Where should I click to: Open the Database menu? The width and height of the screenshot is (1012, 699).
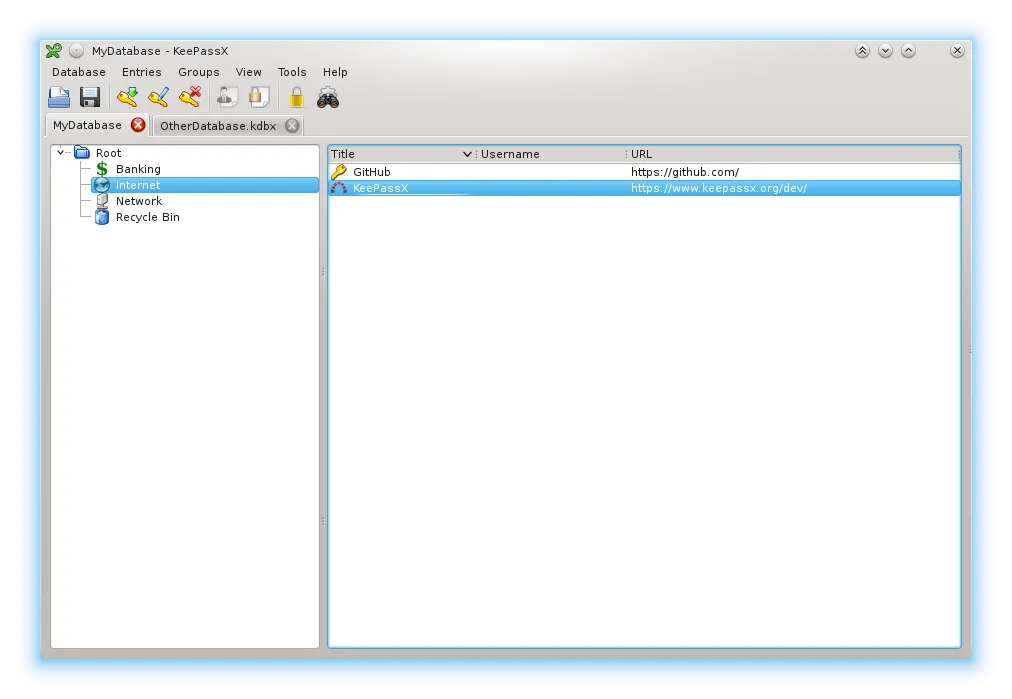coord(79,72)
